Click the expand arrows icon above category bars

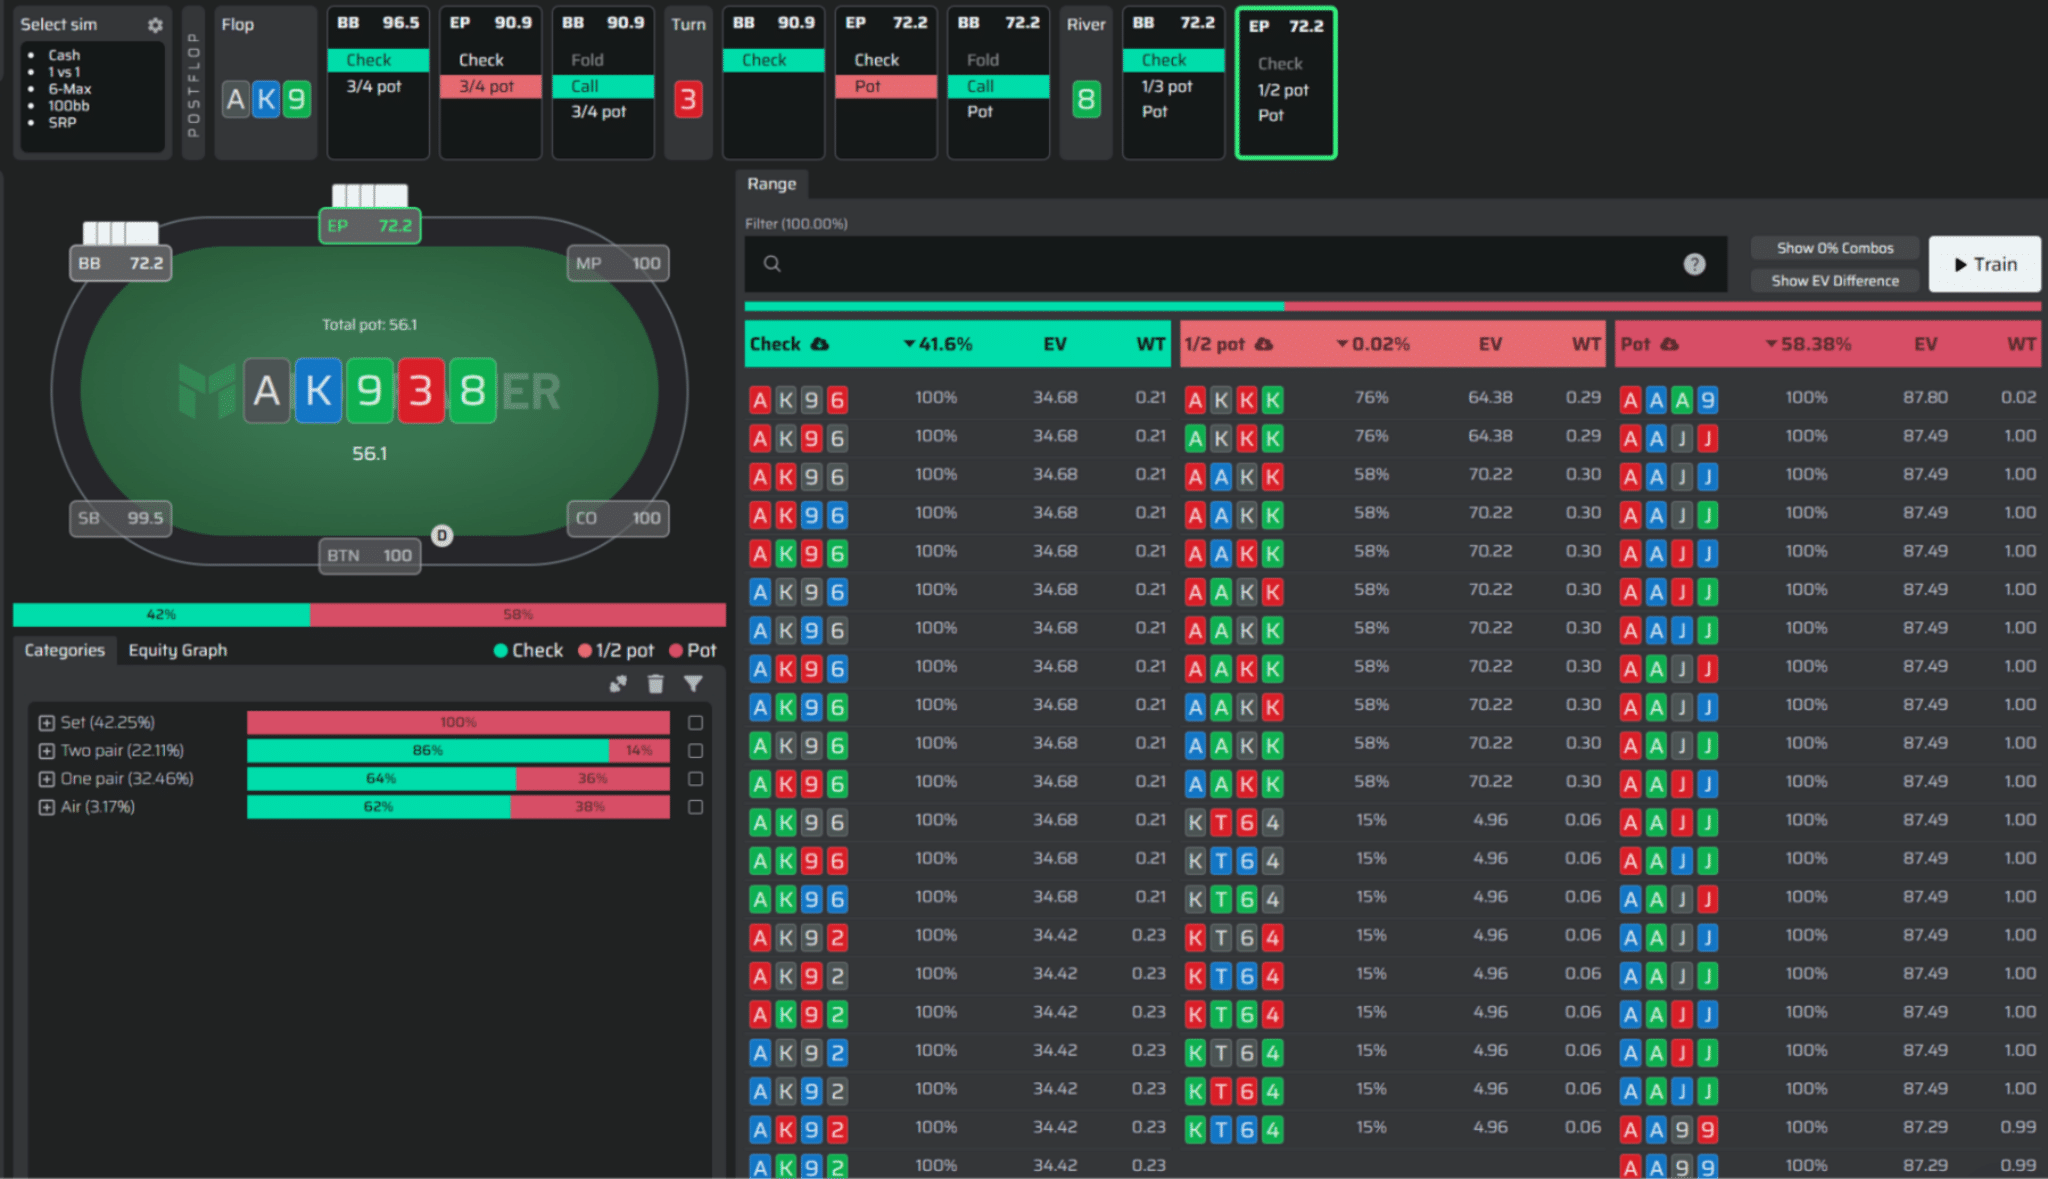pos(618,684)
